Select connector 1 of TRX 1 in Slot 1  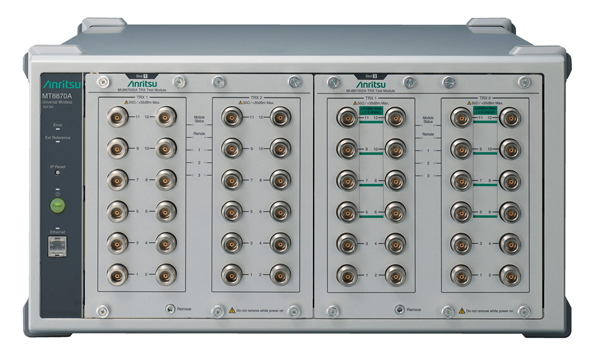117,274
